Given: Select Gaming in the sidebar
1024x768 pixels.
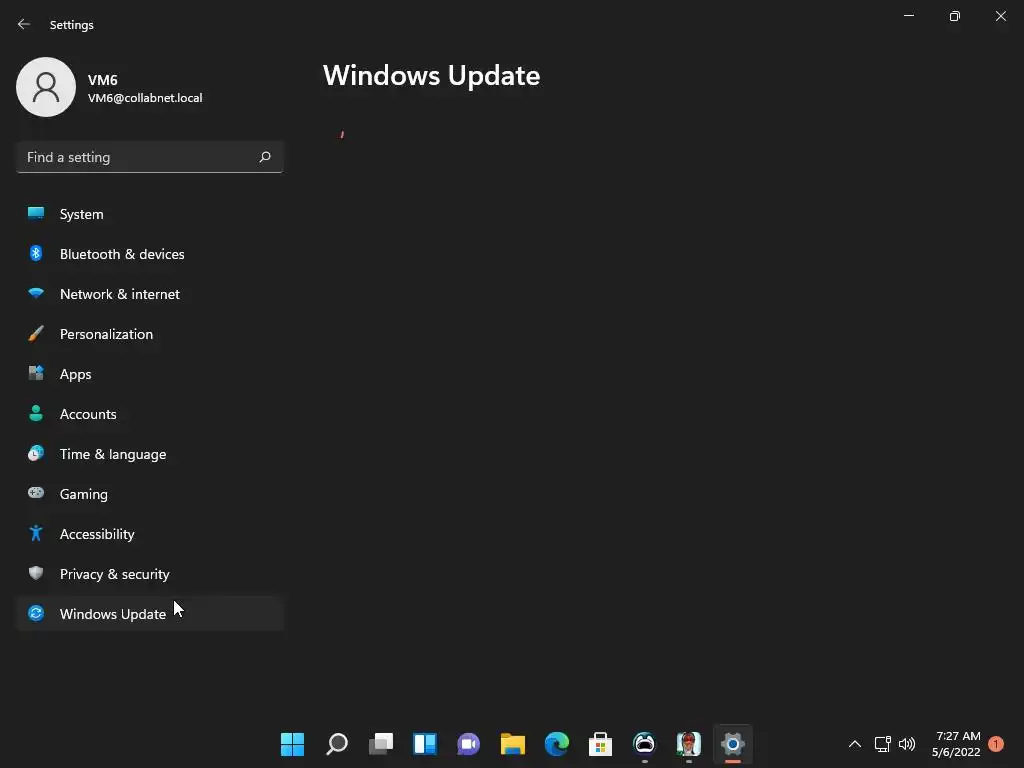Looking at the screenshot, I should 150,494.
